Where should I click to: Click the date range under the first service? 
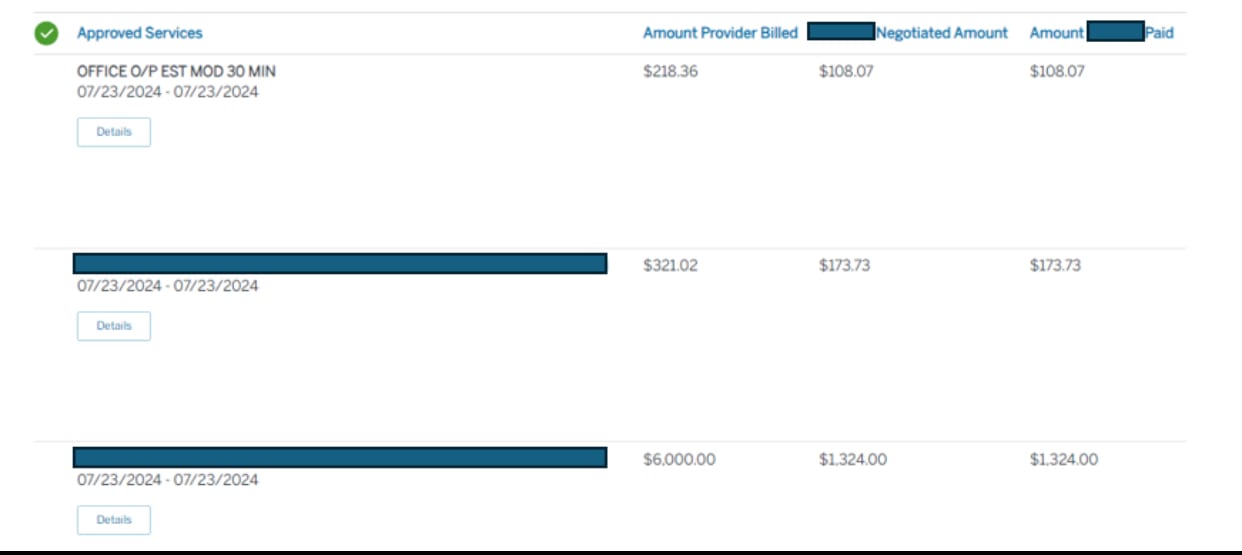pos(168,92)
